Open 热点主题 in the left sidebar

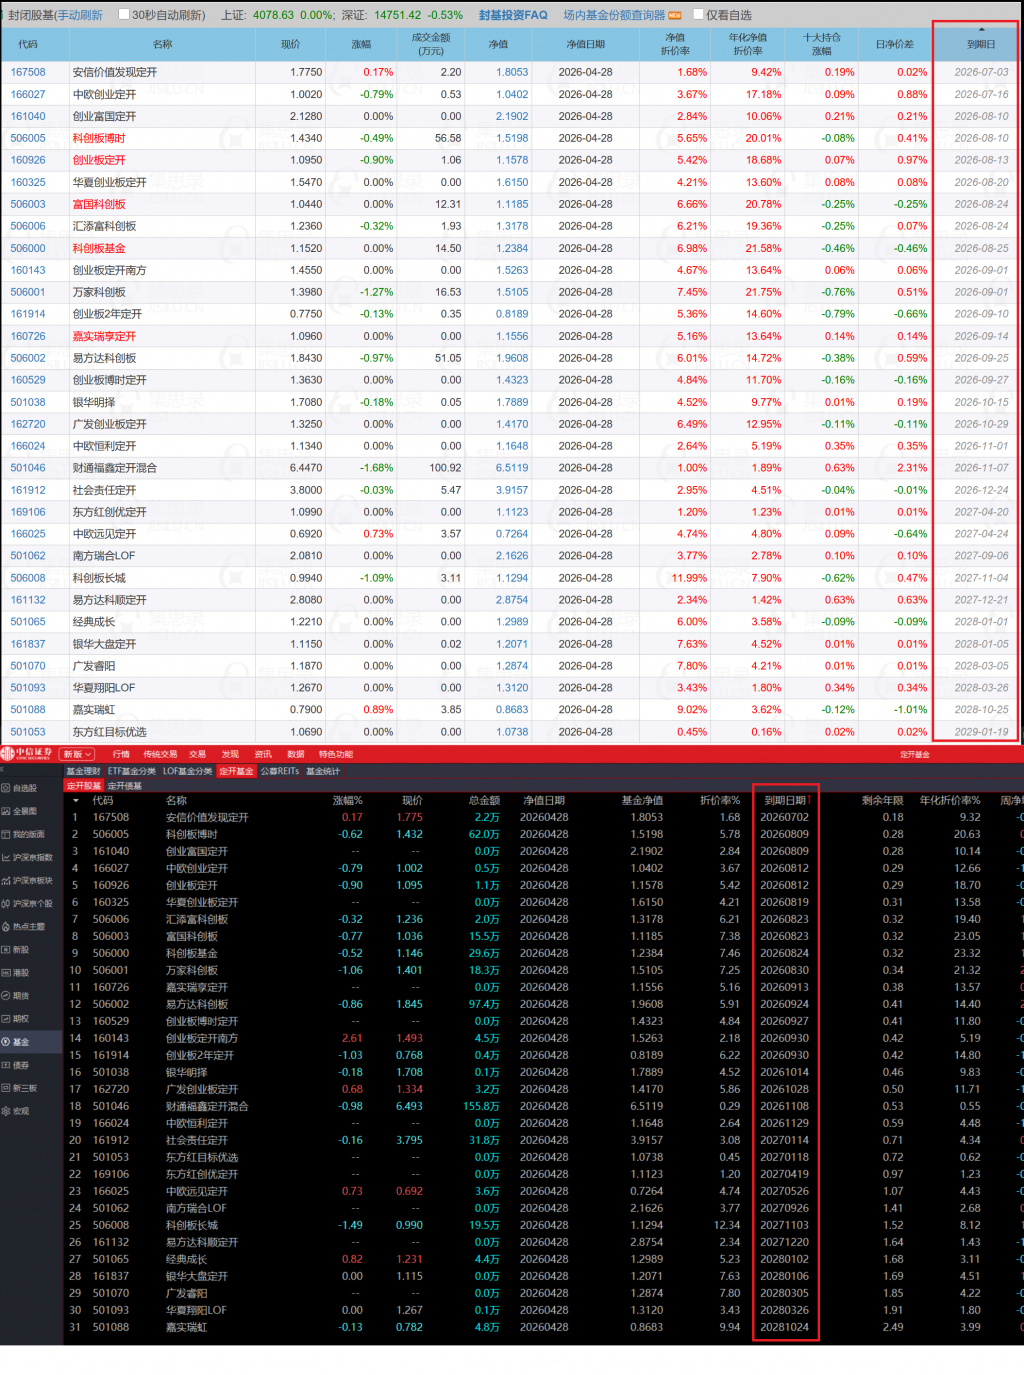point(24,926)
